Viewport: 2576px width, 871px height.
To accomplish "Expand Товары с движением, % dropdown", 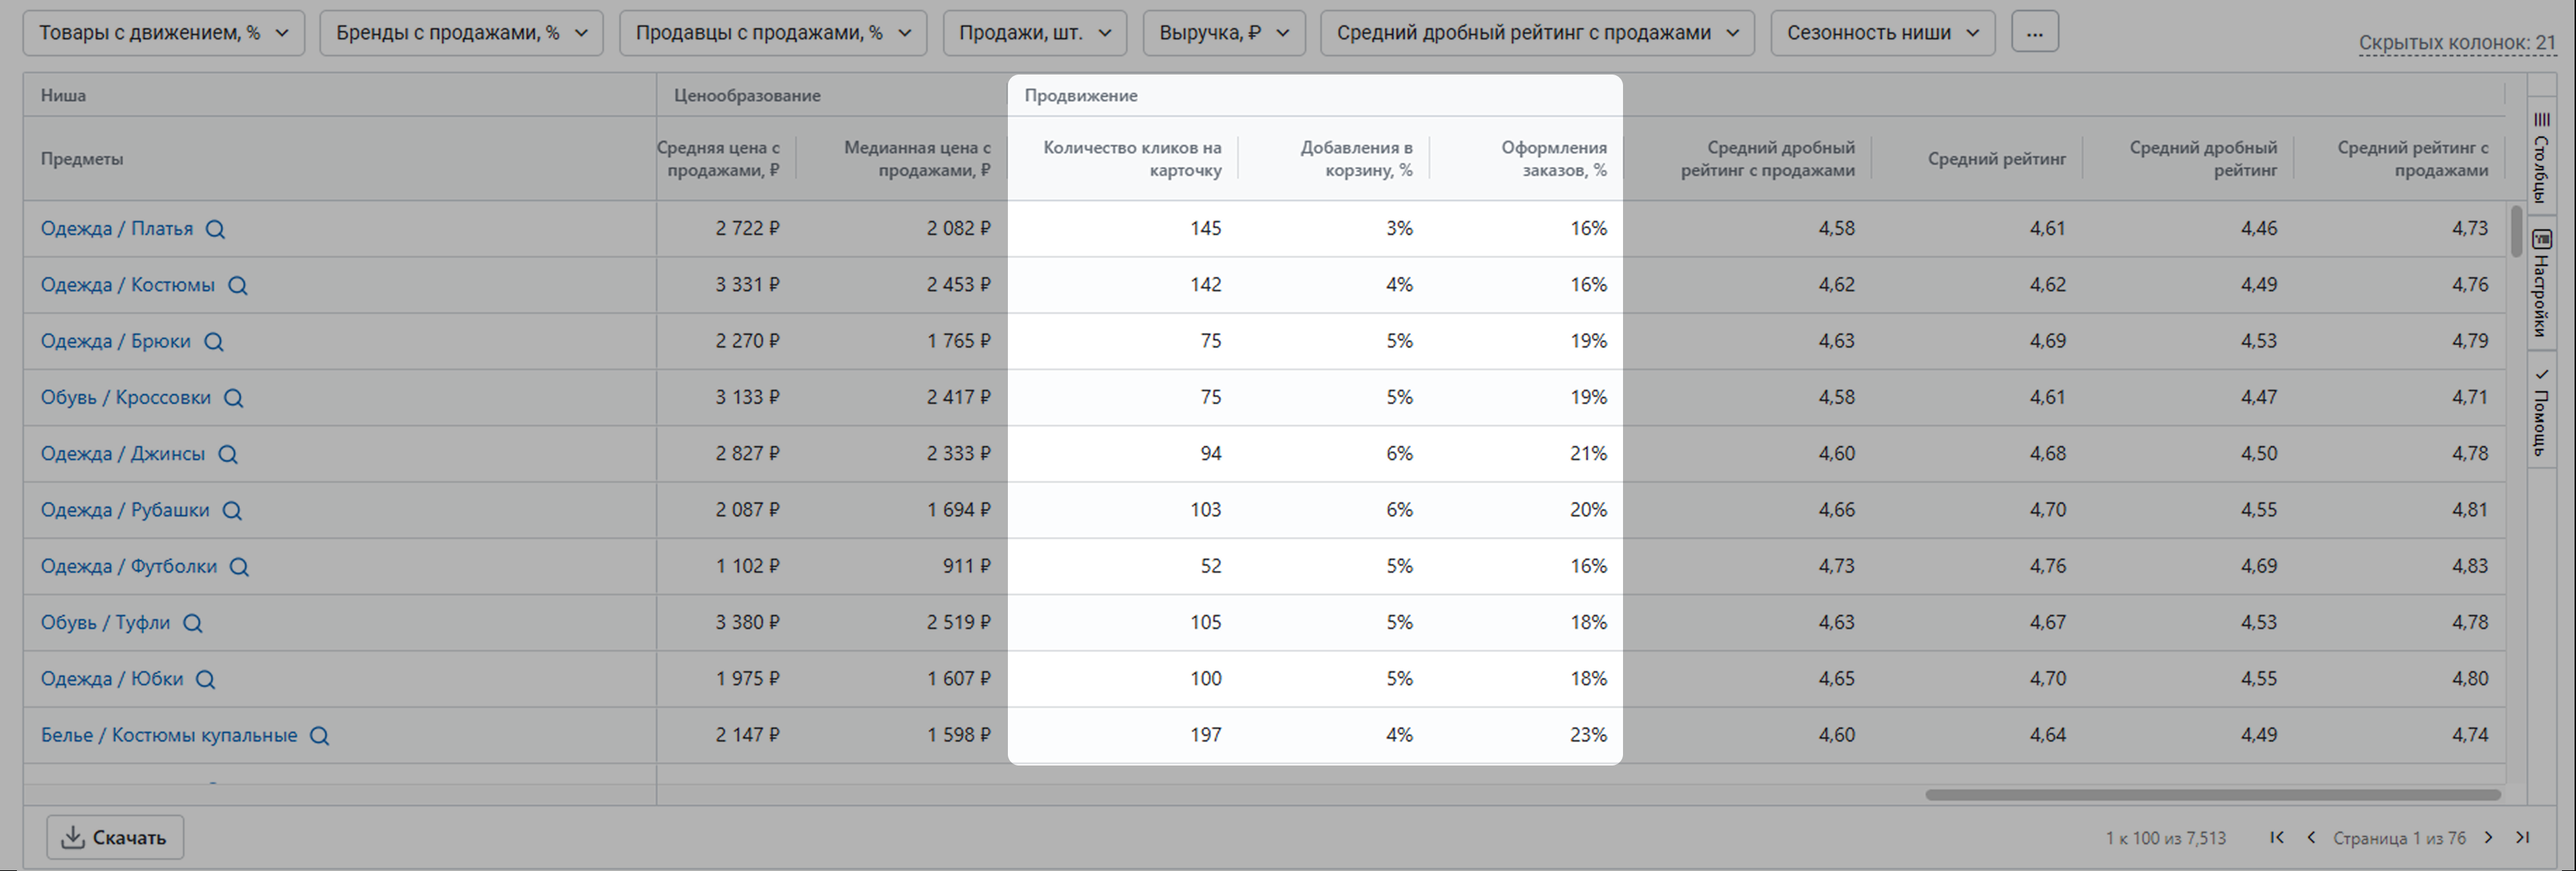I will pyautogui.click(x=164, y=33).
